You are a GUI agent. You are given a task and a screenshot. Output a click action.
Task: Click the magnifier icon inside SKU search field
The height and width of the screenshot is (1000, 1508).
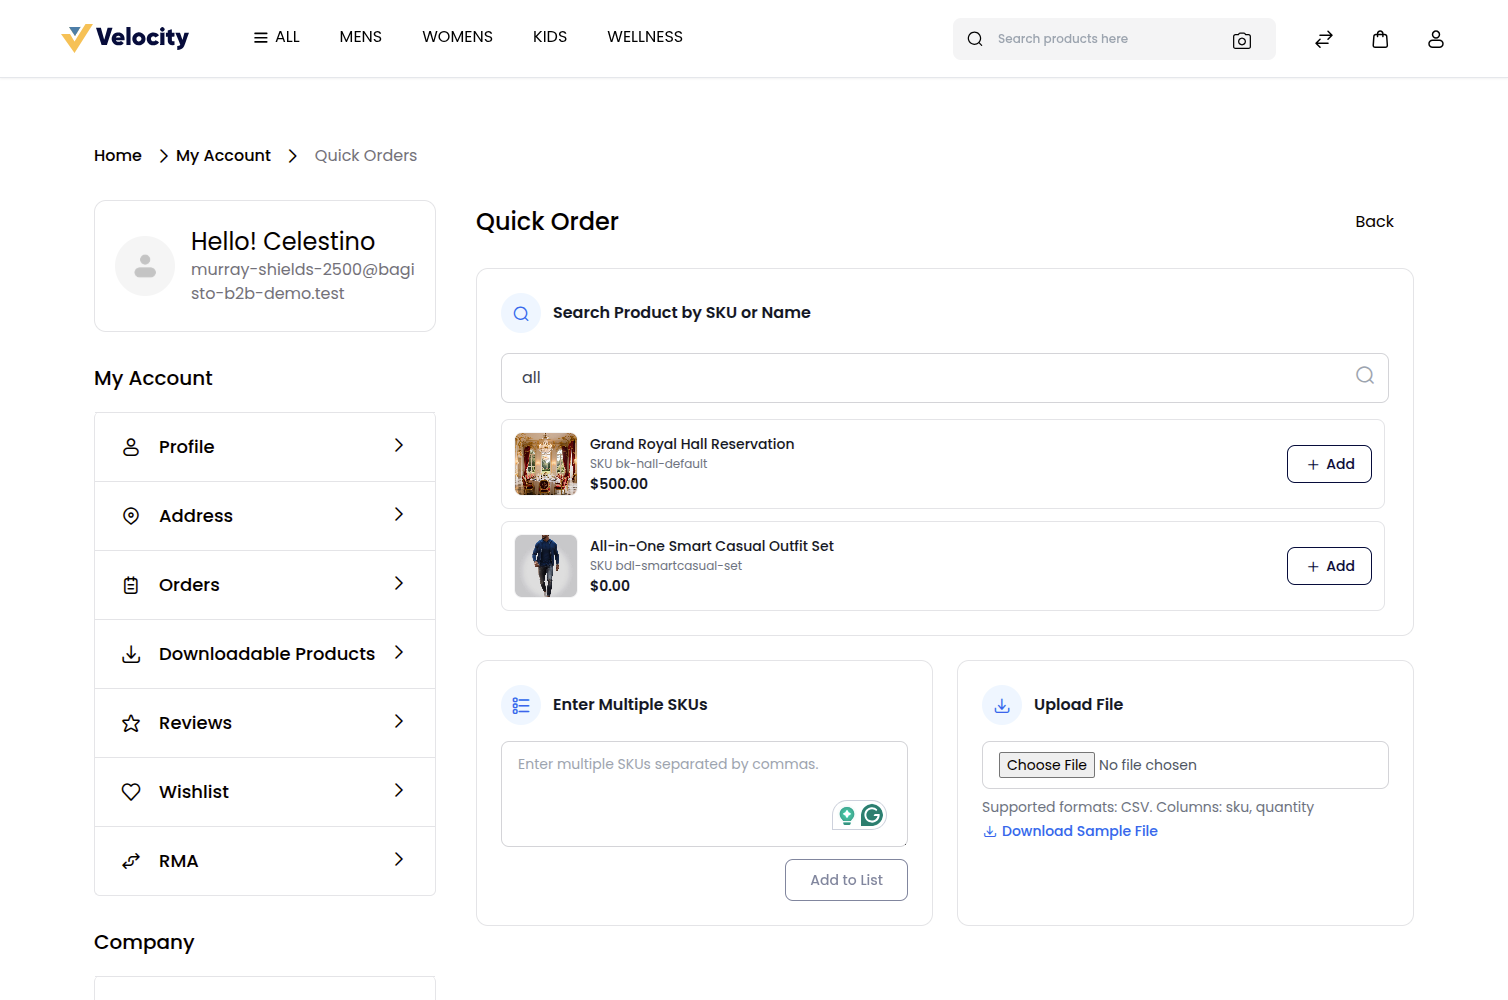1365,375
